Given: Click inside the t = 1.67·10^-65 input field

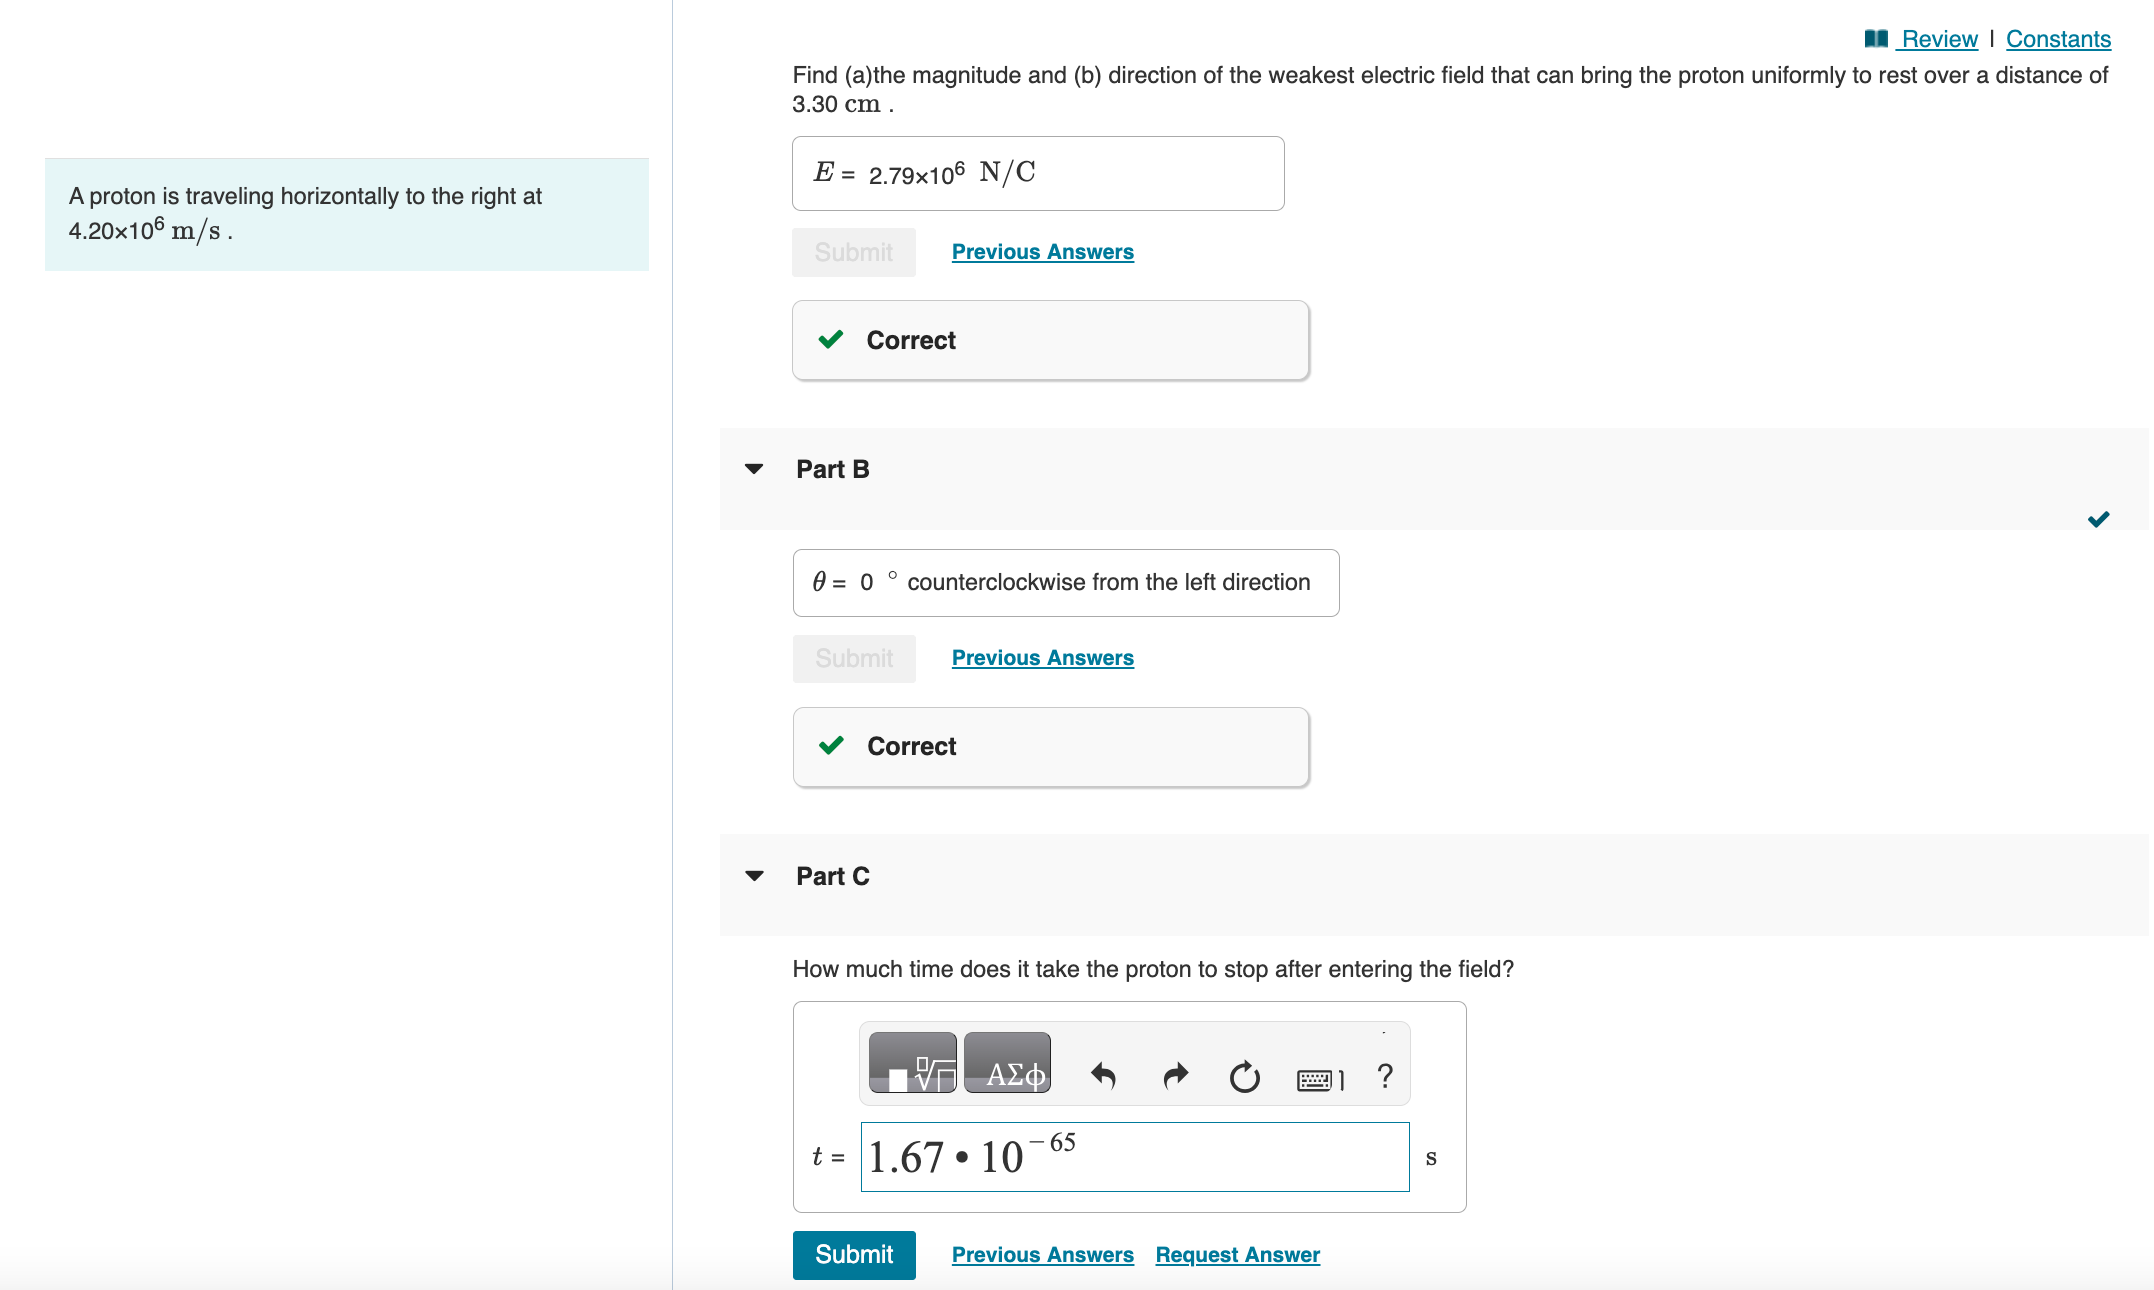Looking at the screenshot, I should (x=1135, y=1156).
